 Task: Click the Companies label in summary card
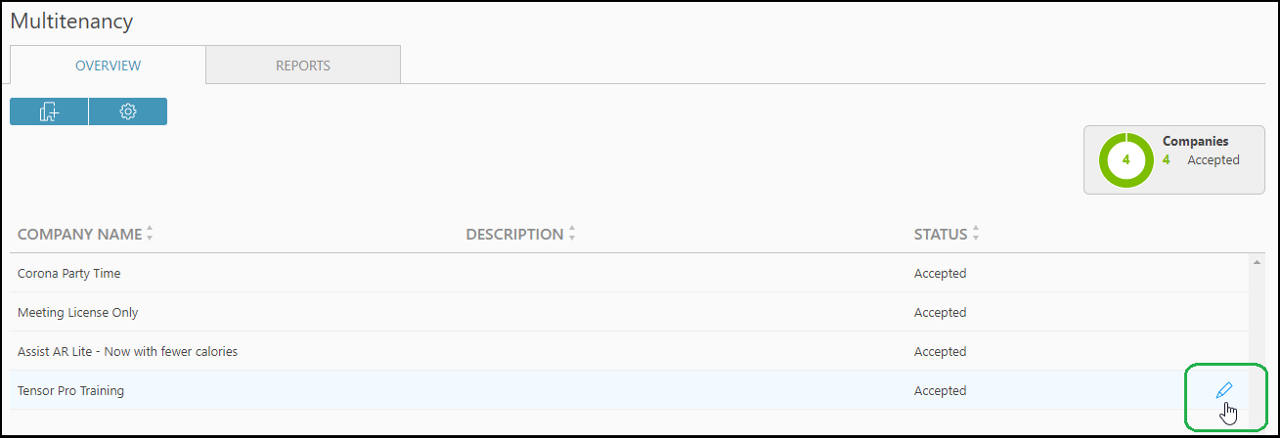point(1195,142)
